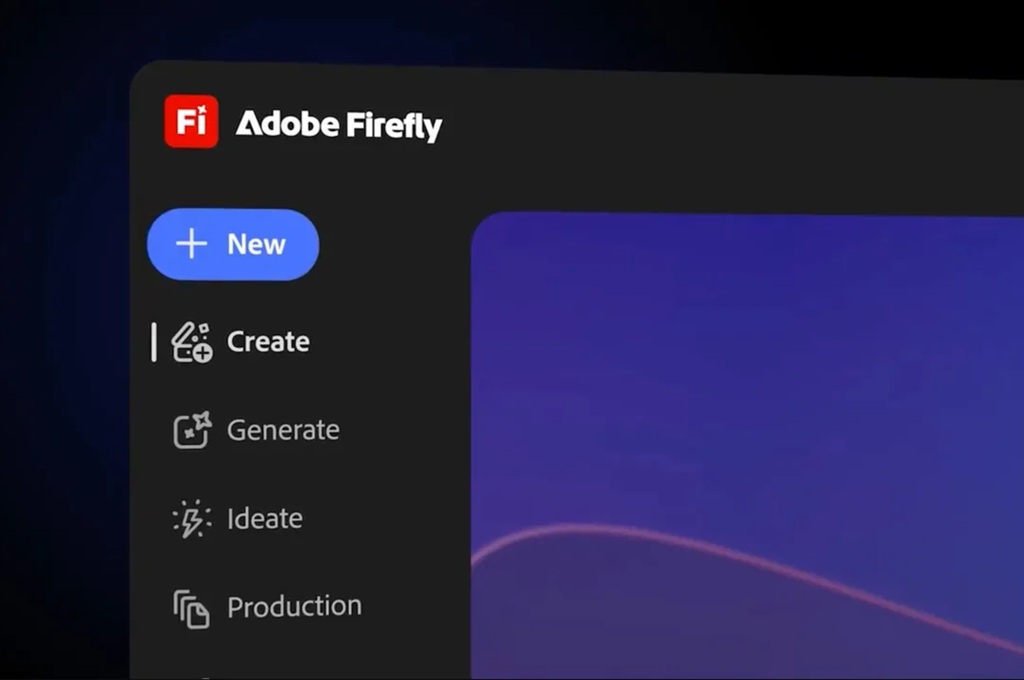Open the Production sidebar label
The image size is (1024, 680).
pyautogui.click(x=294, y=606)
